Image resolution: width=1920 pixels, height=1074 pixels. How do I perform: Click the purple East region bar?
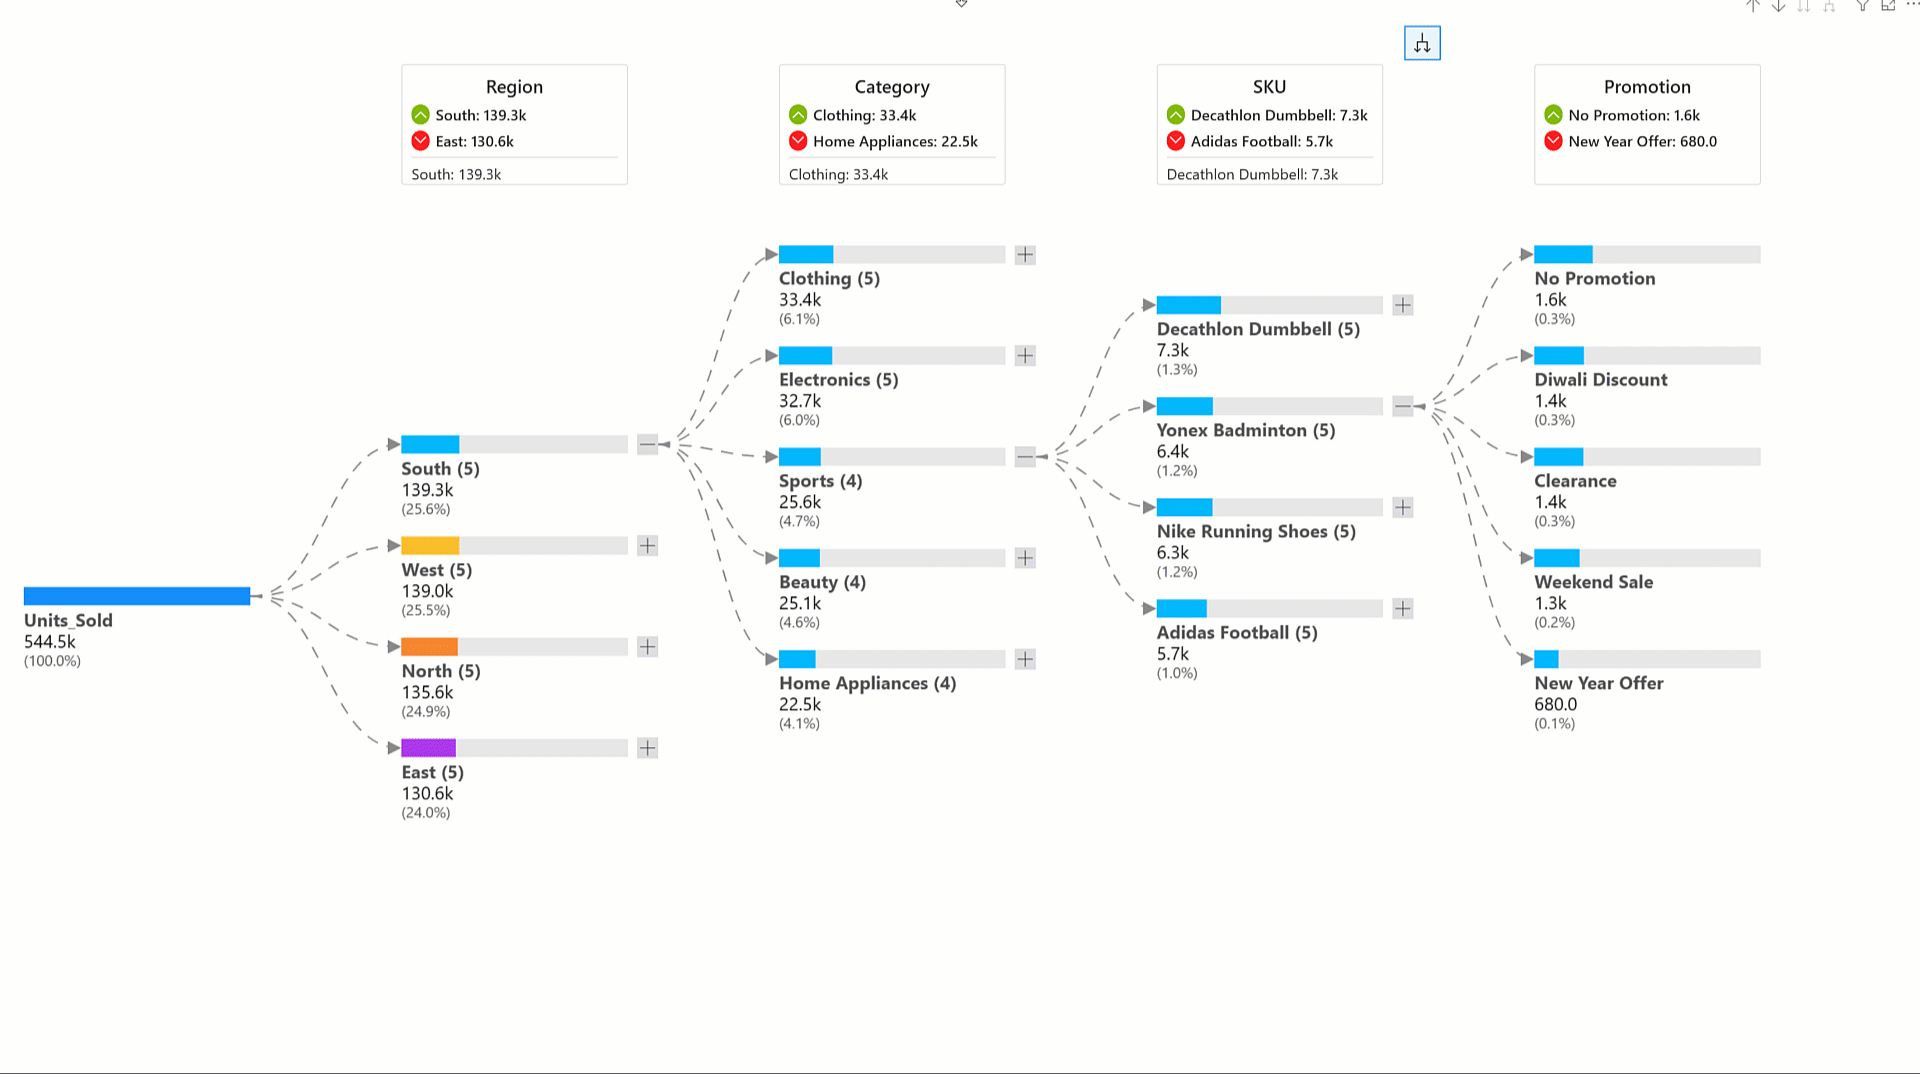428,748
